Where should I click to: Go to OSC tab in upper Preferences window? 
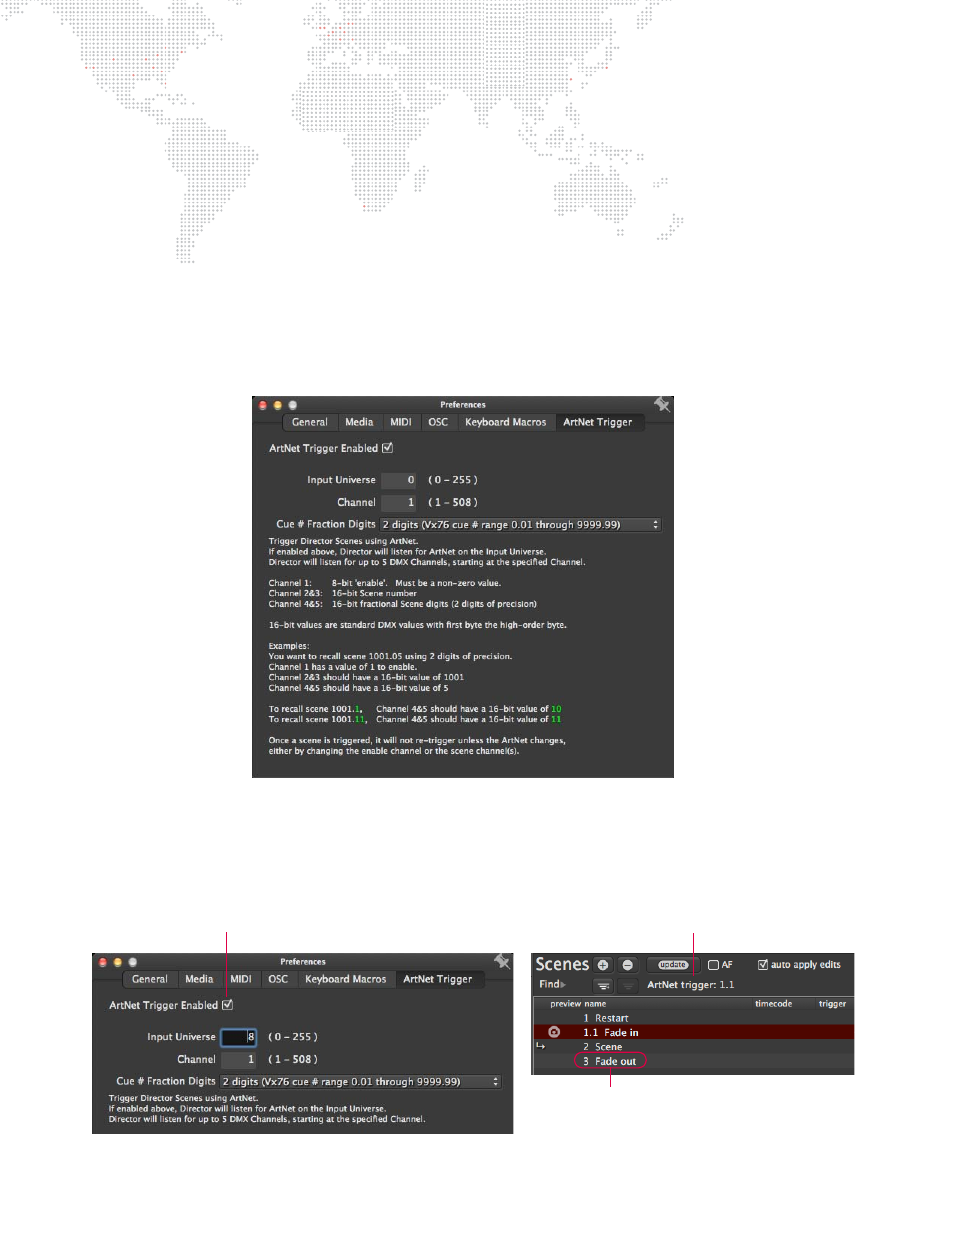pos(438,422)
